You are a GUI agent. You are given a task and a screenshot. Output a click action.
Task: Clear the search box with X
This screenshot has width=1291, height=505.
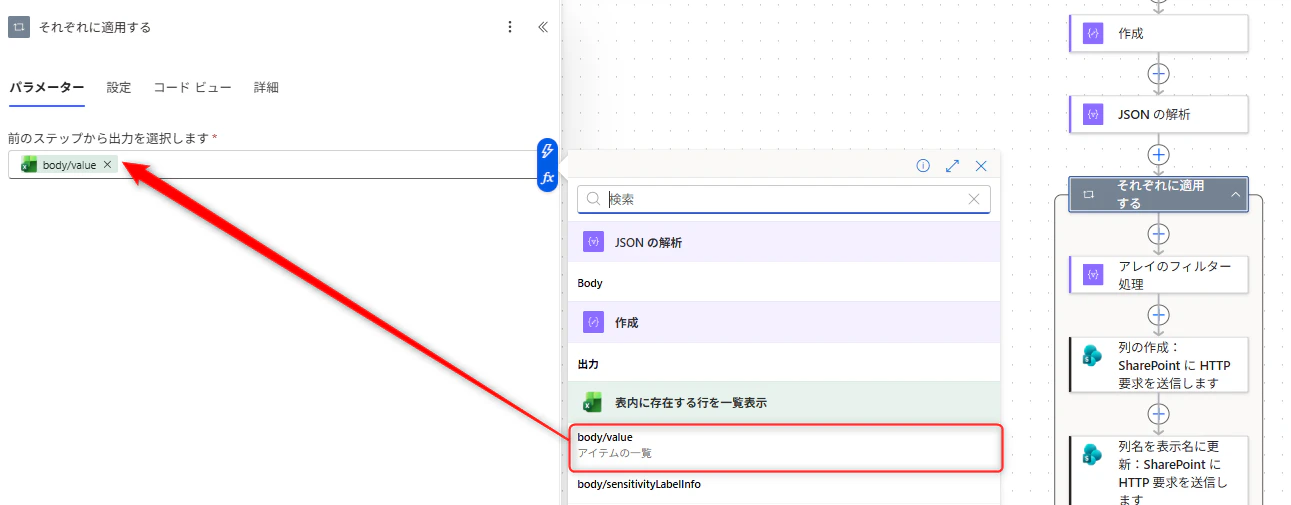pyautogui.click(x=974, y=199)
